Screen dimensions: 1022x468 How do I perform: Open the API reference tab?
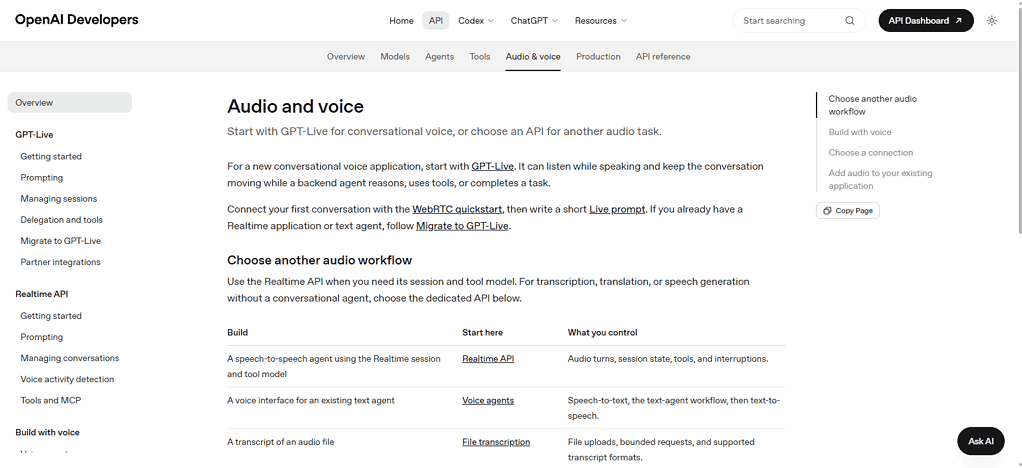[663, 57]
